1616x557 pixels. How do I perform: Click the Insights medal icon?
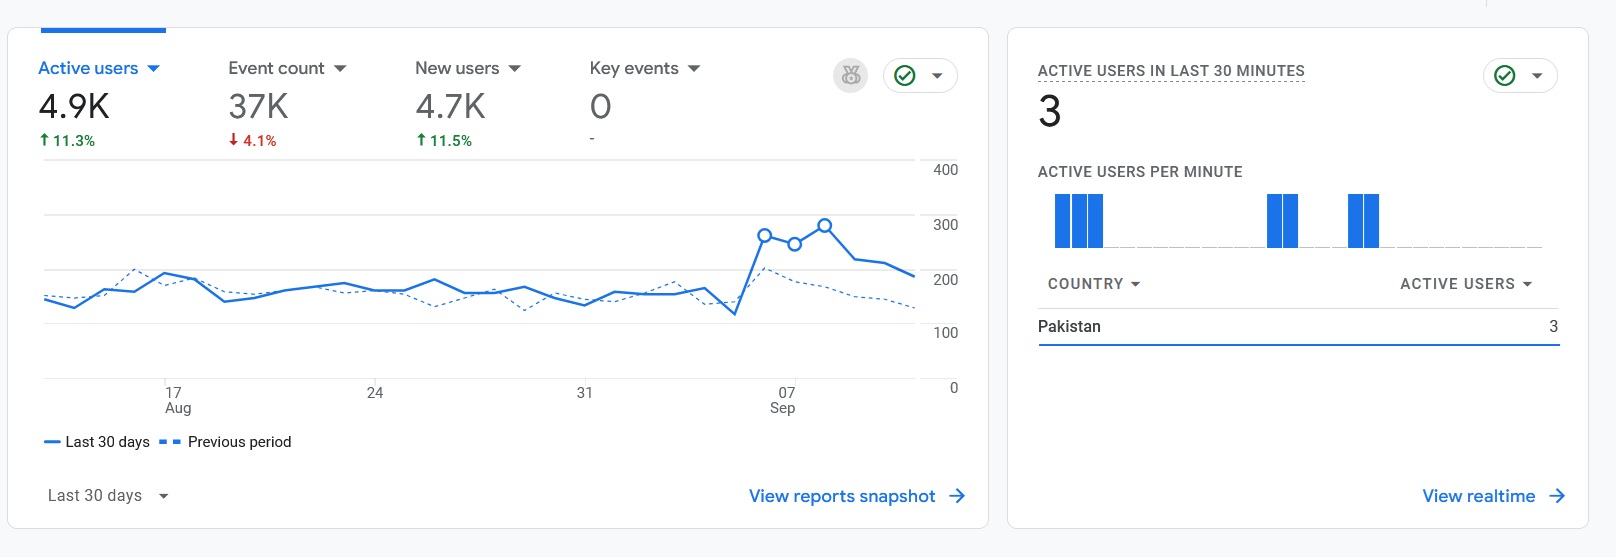point(850,75)
